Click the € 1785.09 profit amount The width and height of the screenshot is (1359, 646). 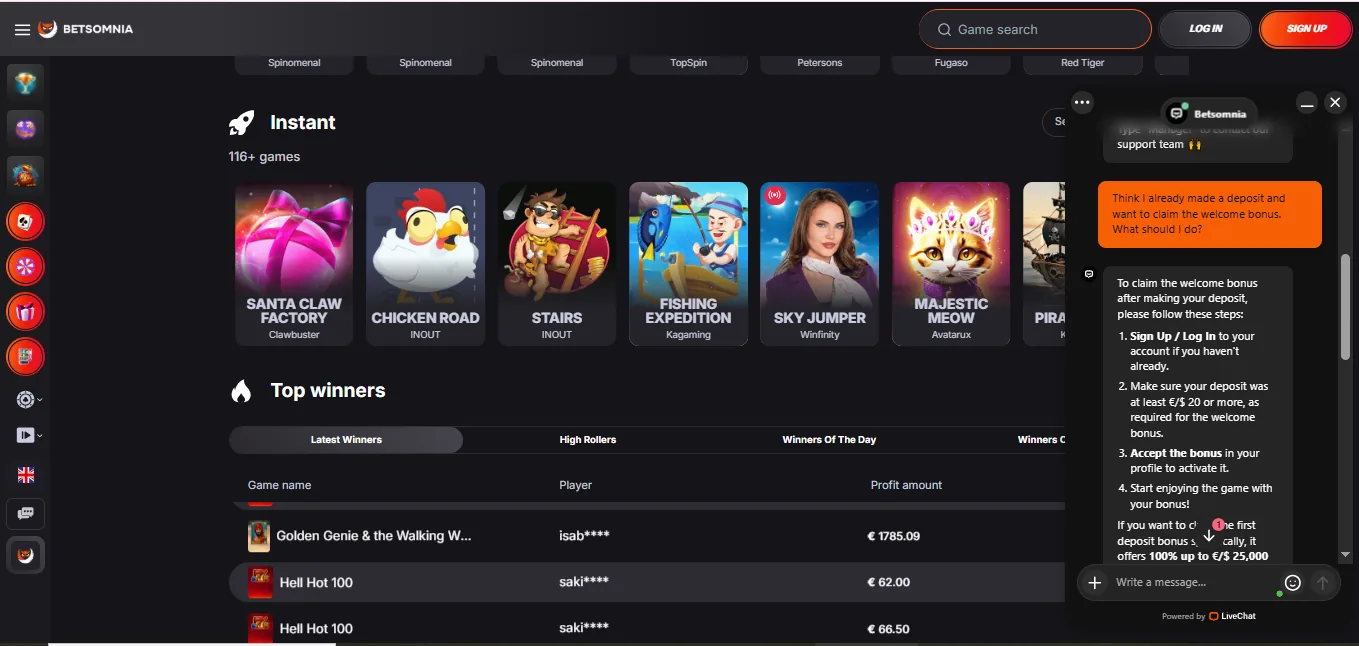(x=894, y=536)
